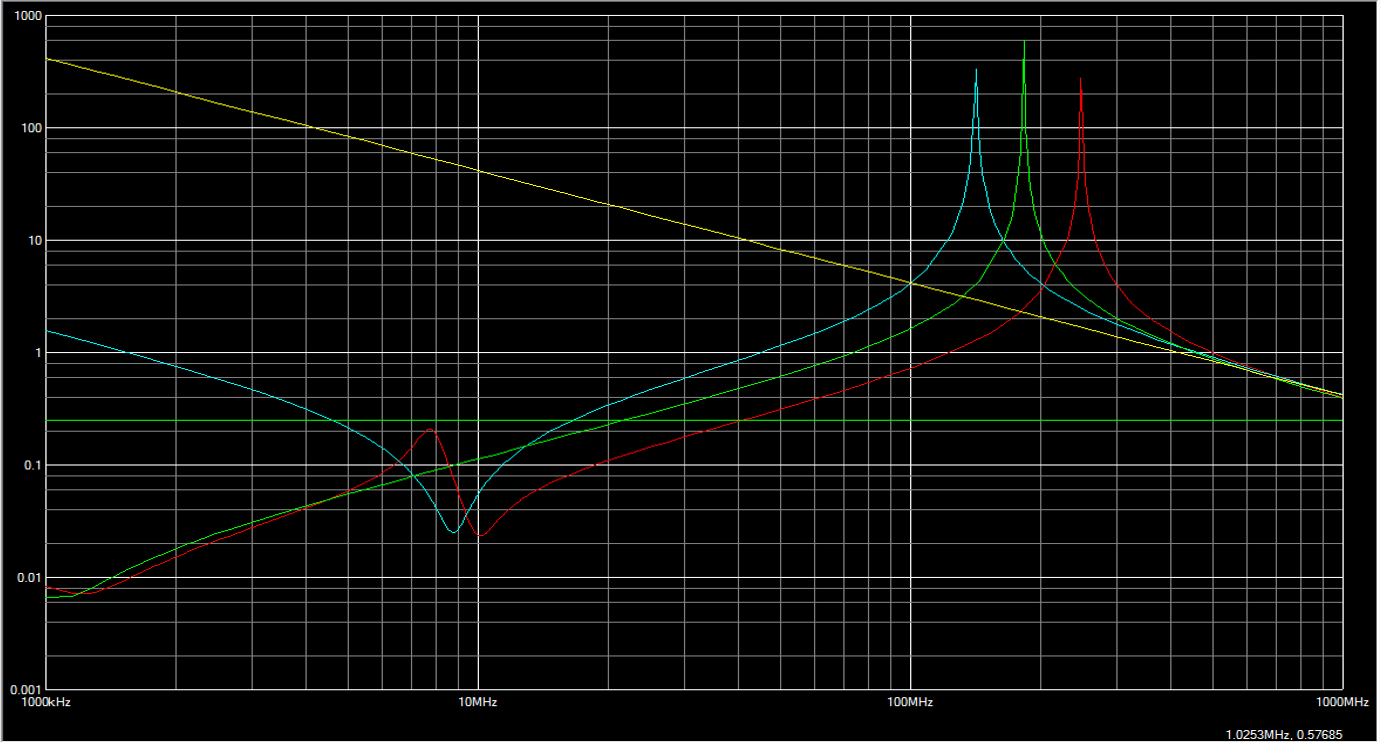Click the small red trace bump below 10MHz

tap(430, 429)
